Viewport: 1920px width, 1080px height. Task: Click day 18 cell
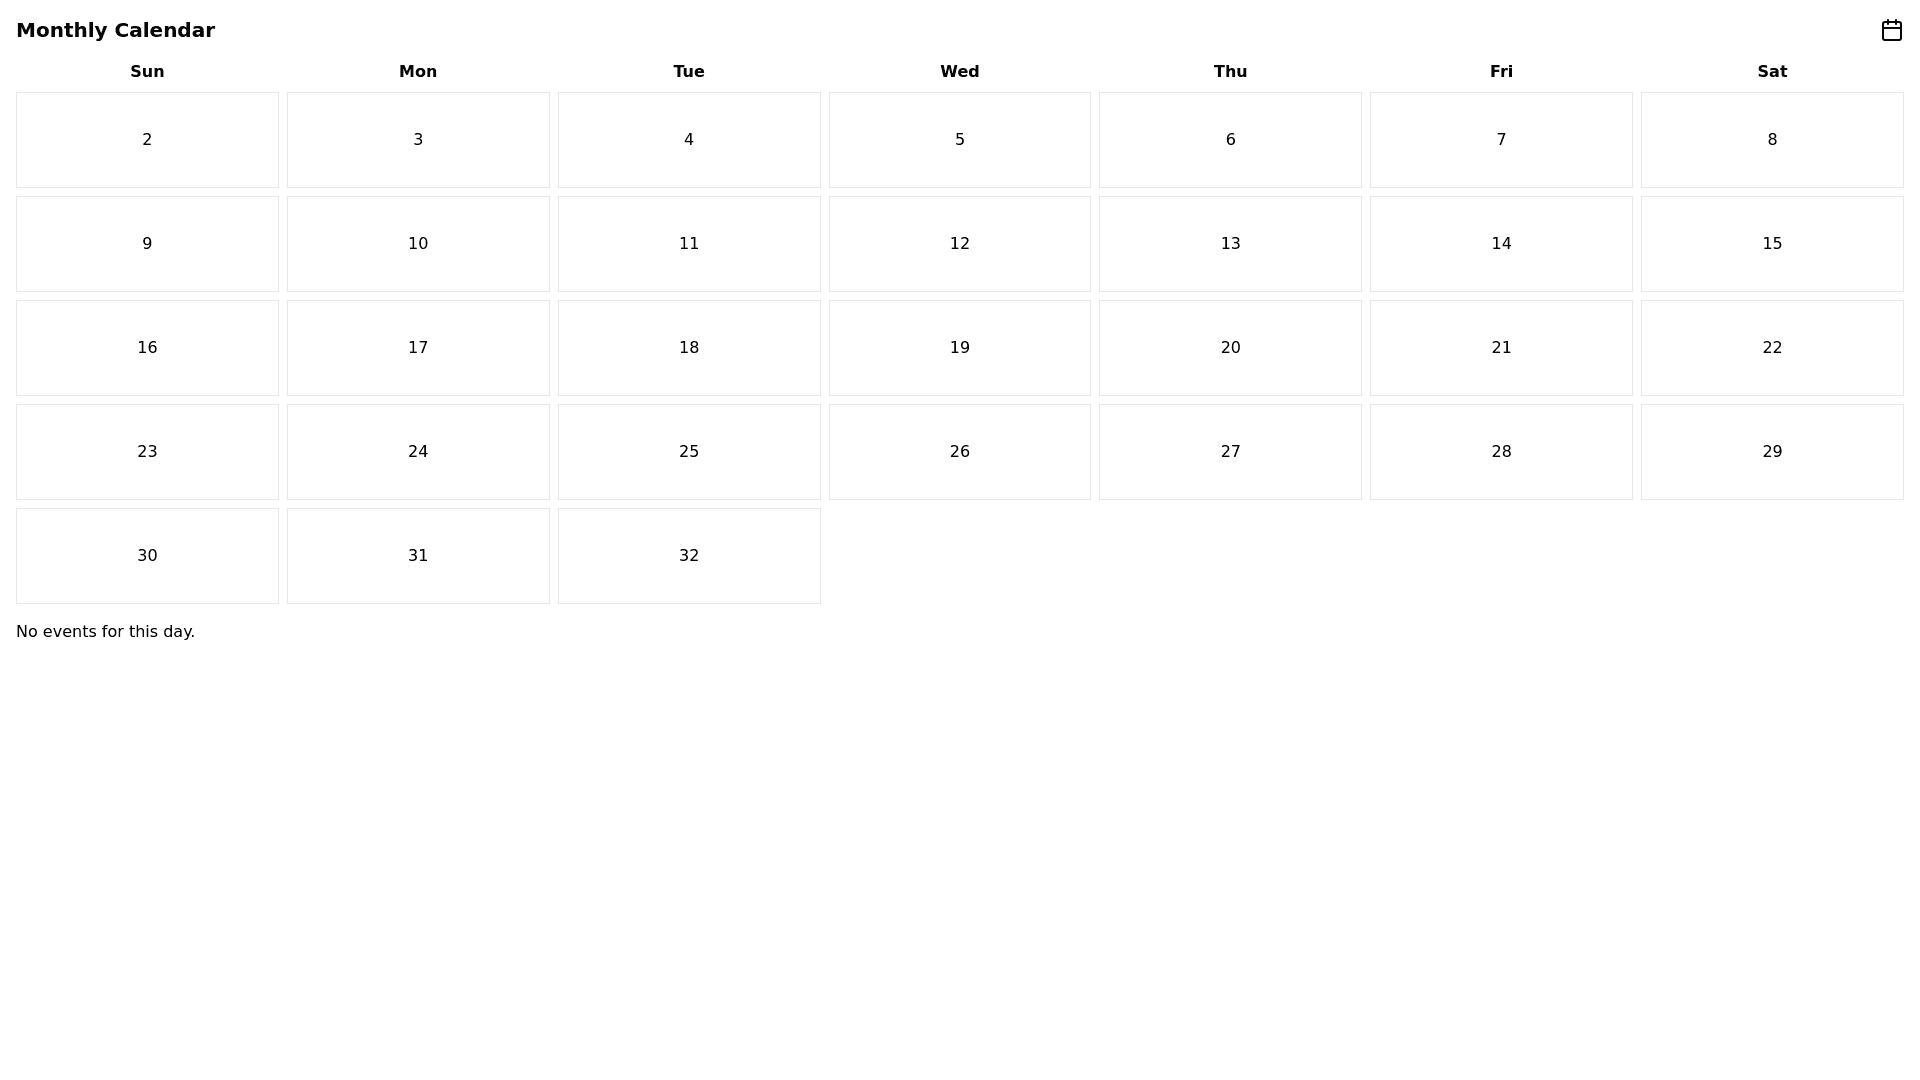[x=689, y=348]
